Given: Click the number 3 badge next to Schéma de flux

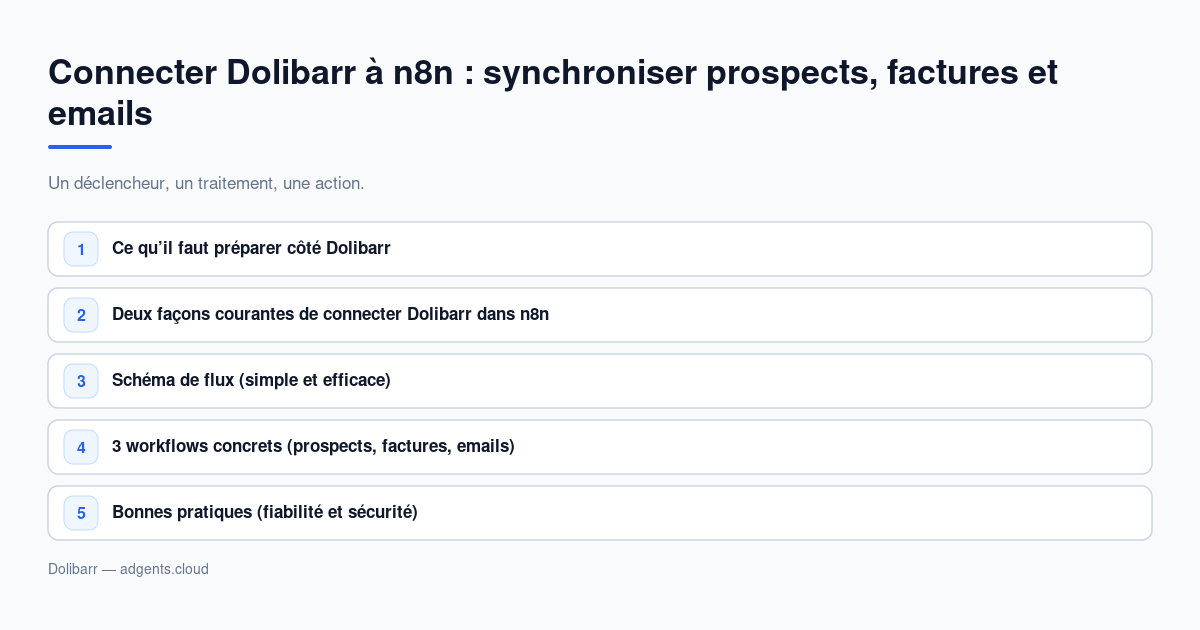Looking at the screenshot, I should 81,381.
